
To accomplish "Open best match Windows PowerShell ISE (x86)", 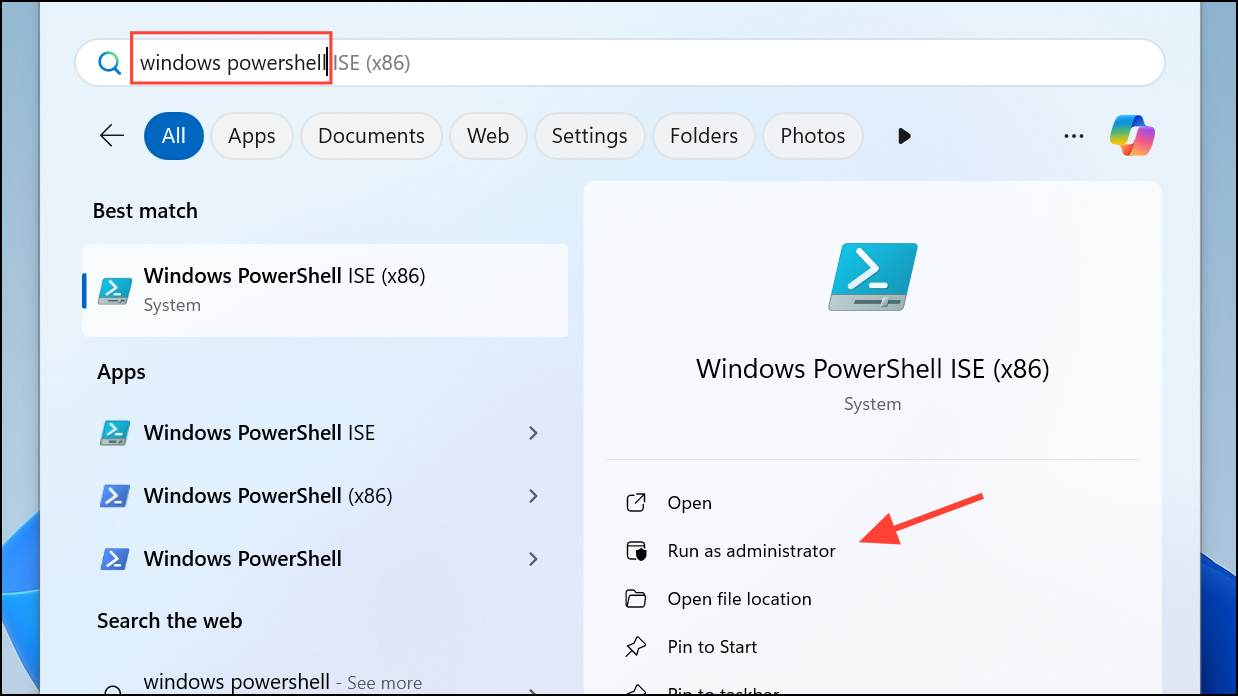I will (x=325, y=290).
